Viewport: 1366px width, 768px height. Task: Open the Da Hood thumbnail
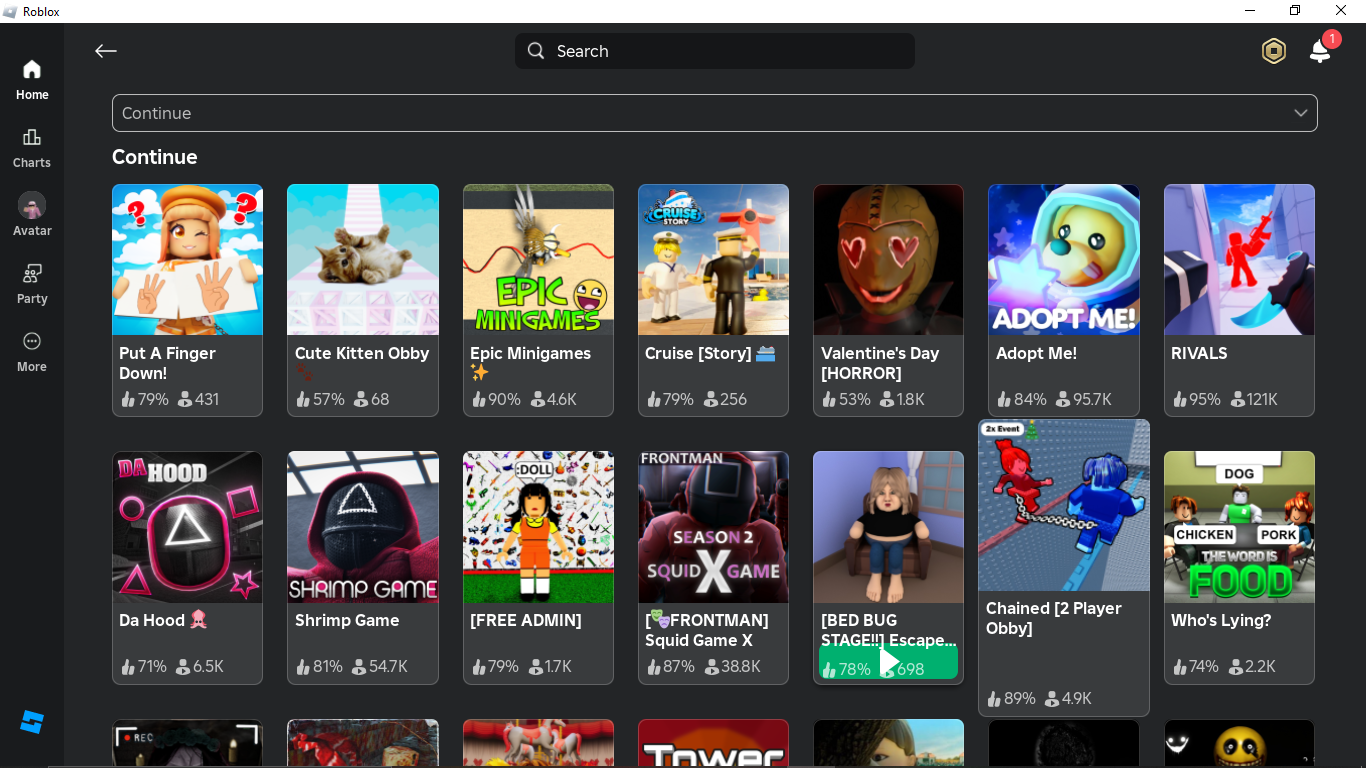(x=188, y=527)
